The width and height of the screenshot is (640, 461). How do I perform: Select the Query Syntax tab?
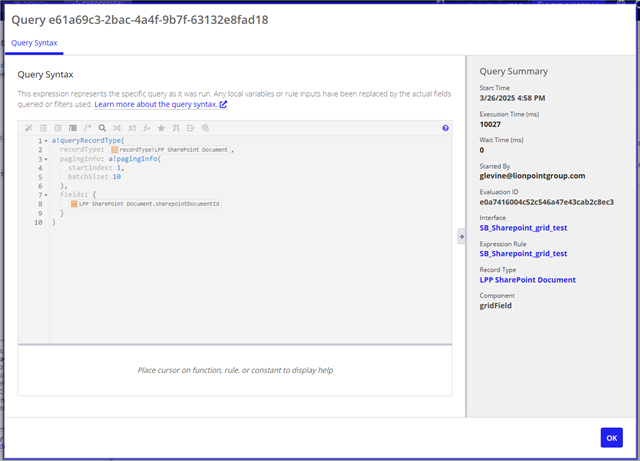tap(34, 44)
